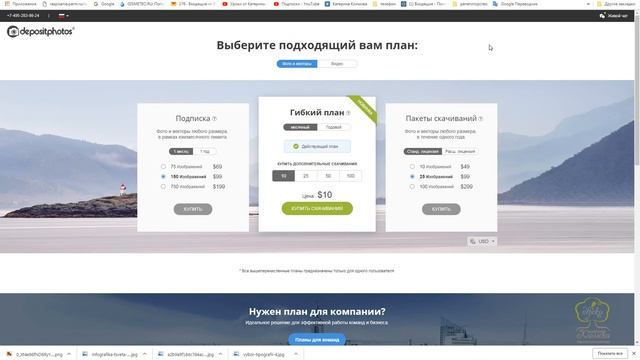The height and width of the screenshot is (360, 640).
Task: Expand menu for third downloaded jpg file
Action: (x=220, y=354)
